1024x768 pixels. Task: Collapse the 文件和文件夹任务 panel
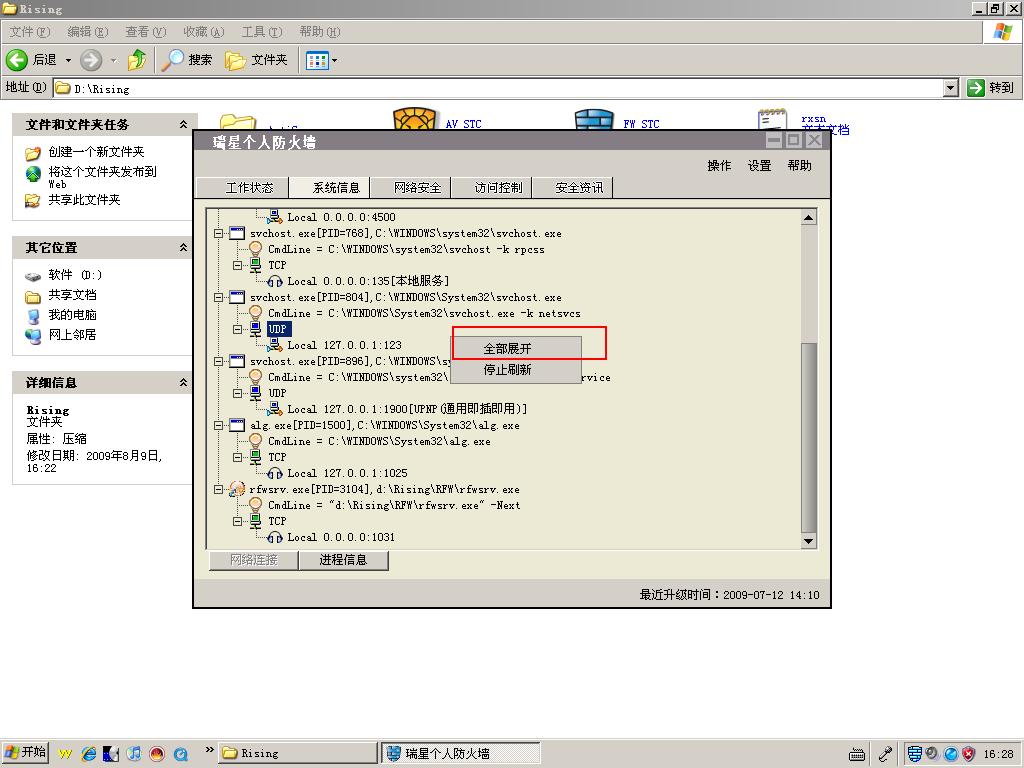pos(184,124)
